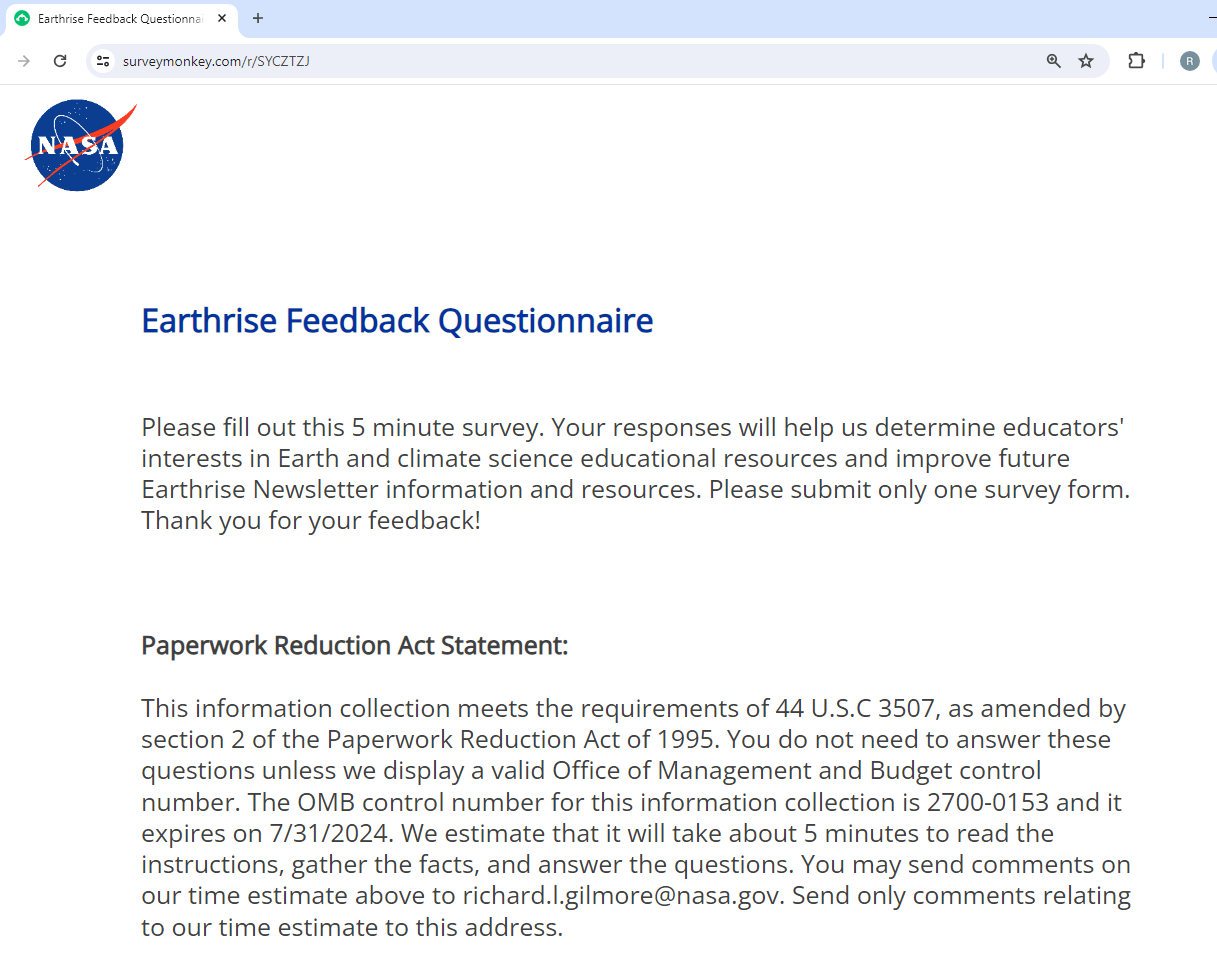Minimize the browser window
1217x957 pixels.
click(x=1211, y=18)
